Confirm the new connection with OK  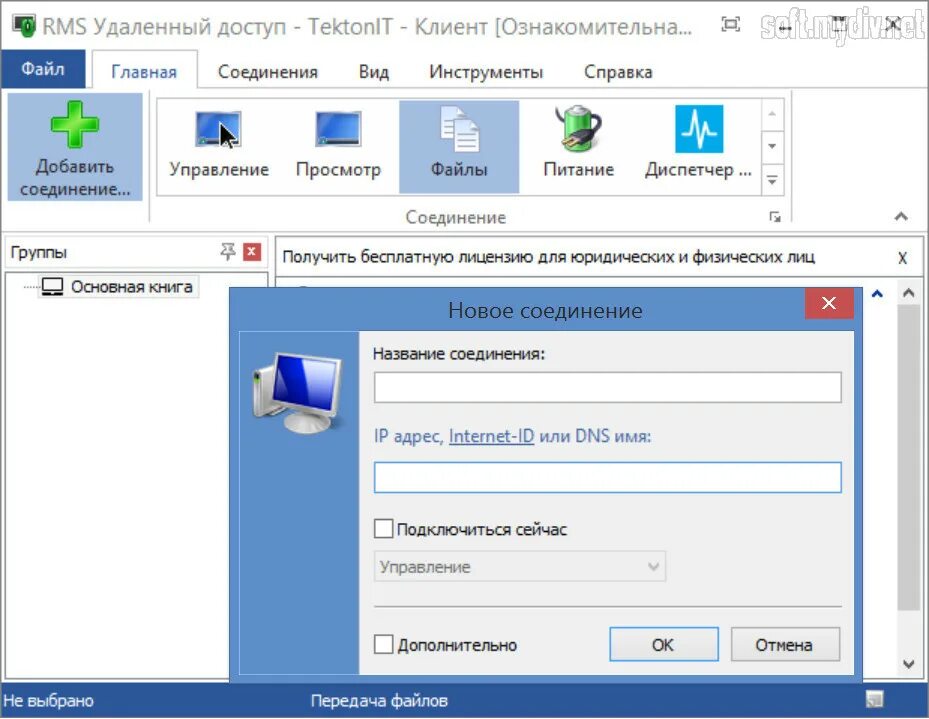[x=664, y=644]
